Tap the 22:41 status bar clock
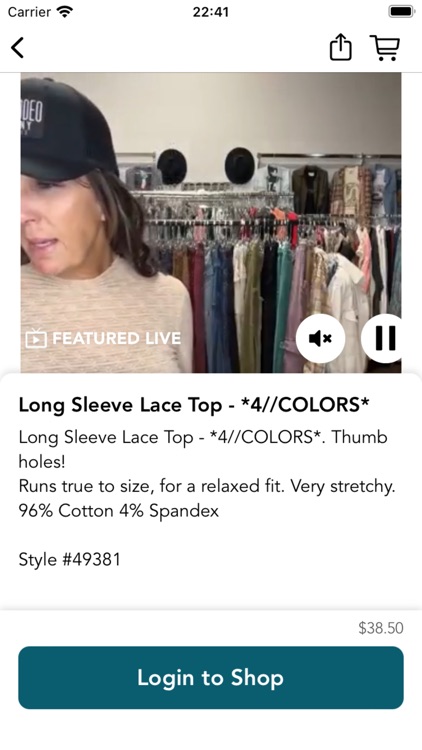 (211, 11)
